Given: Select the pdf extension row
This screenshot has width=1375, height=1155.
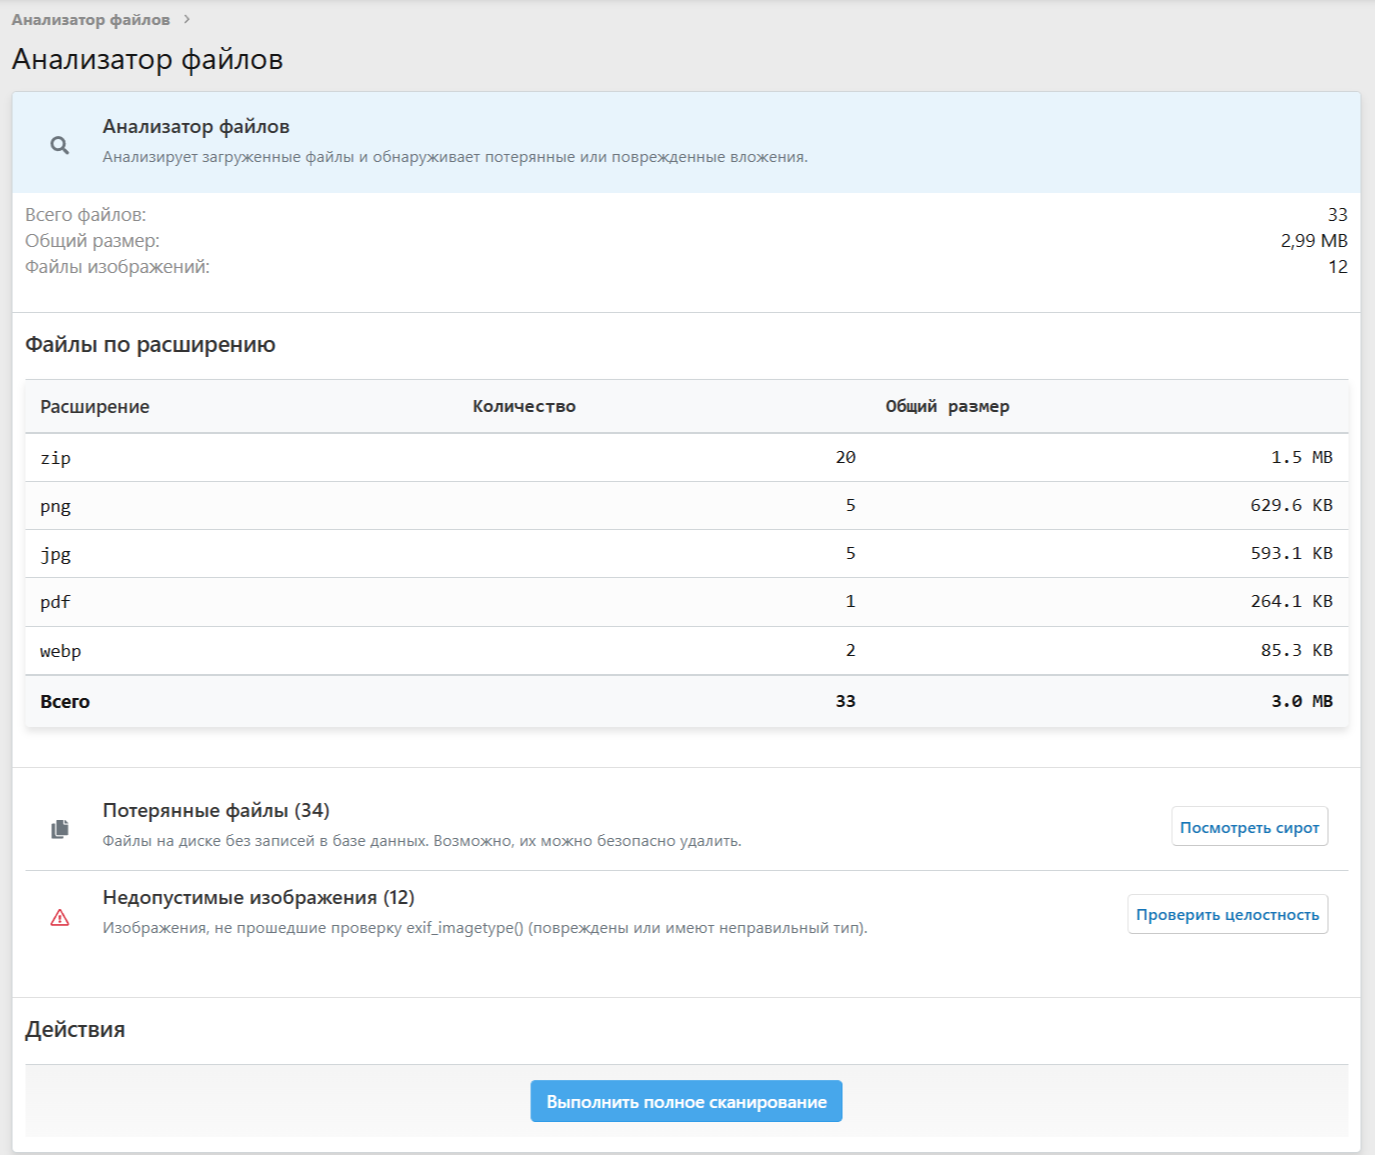Looking at the screenshot, I should coord(686,602).
